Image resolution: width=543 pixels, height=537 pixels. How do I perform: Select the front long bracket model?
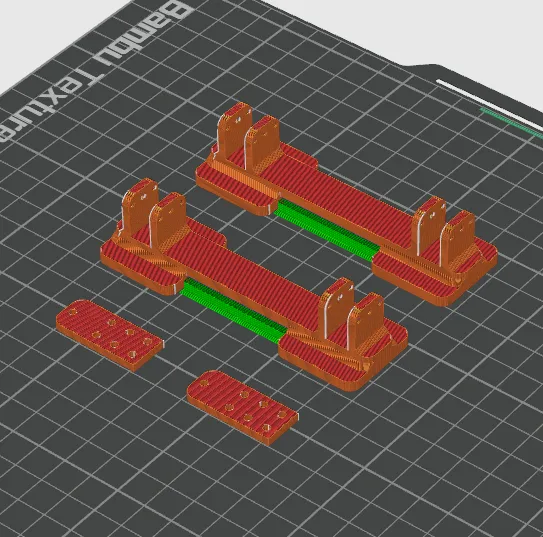[253, 284]
